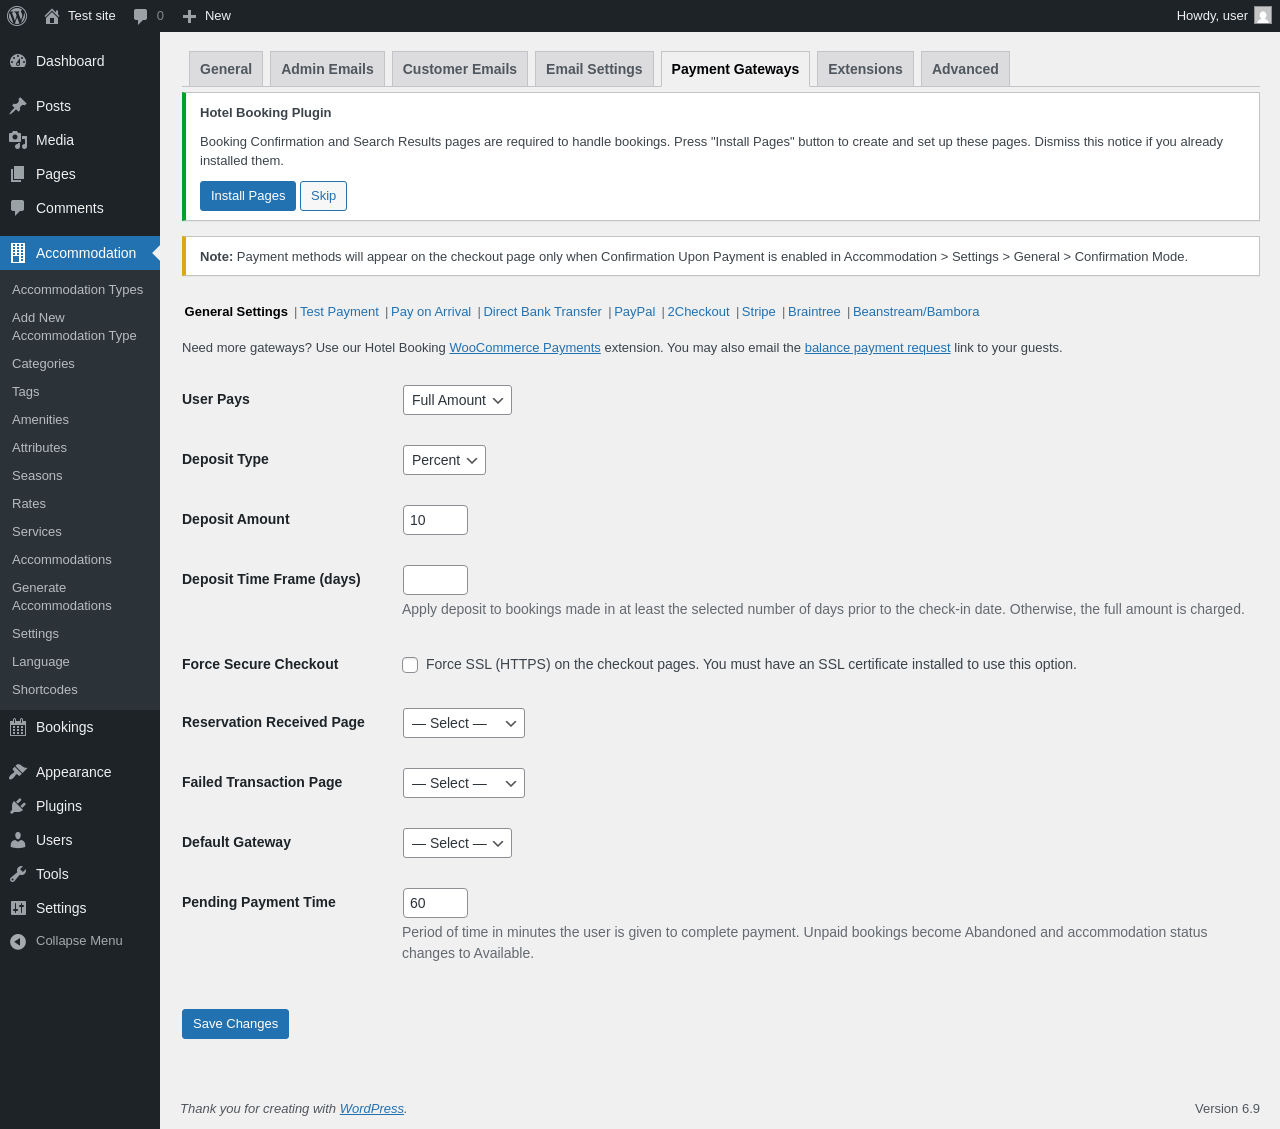The width and height of the screenshot is (1280, 1129).
Task: Open the user avatar in admin bar
Action: coord(1263,15)
